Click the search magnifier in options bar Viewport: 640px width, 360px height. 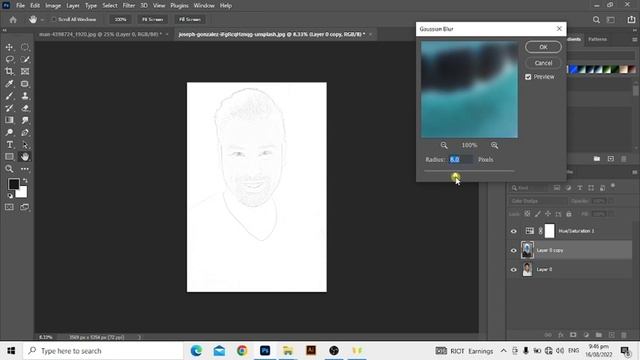click(596, 19)
